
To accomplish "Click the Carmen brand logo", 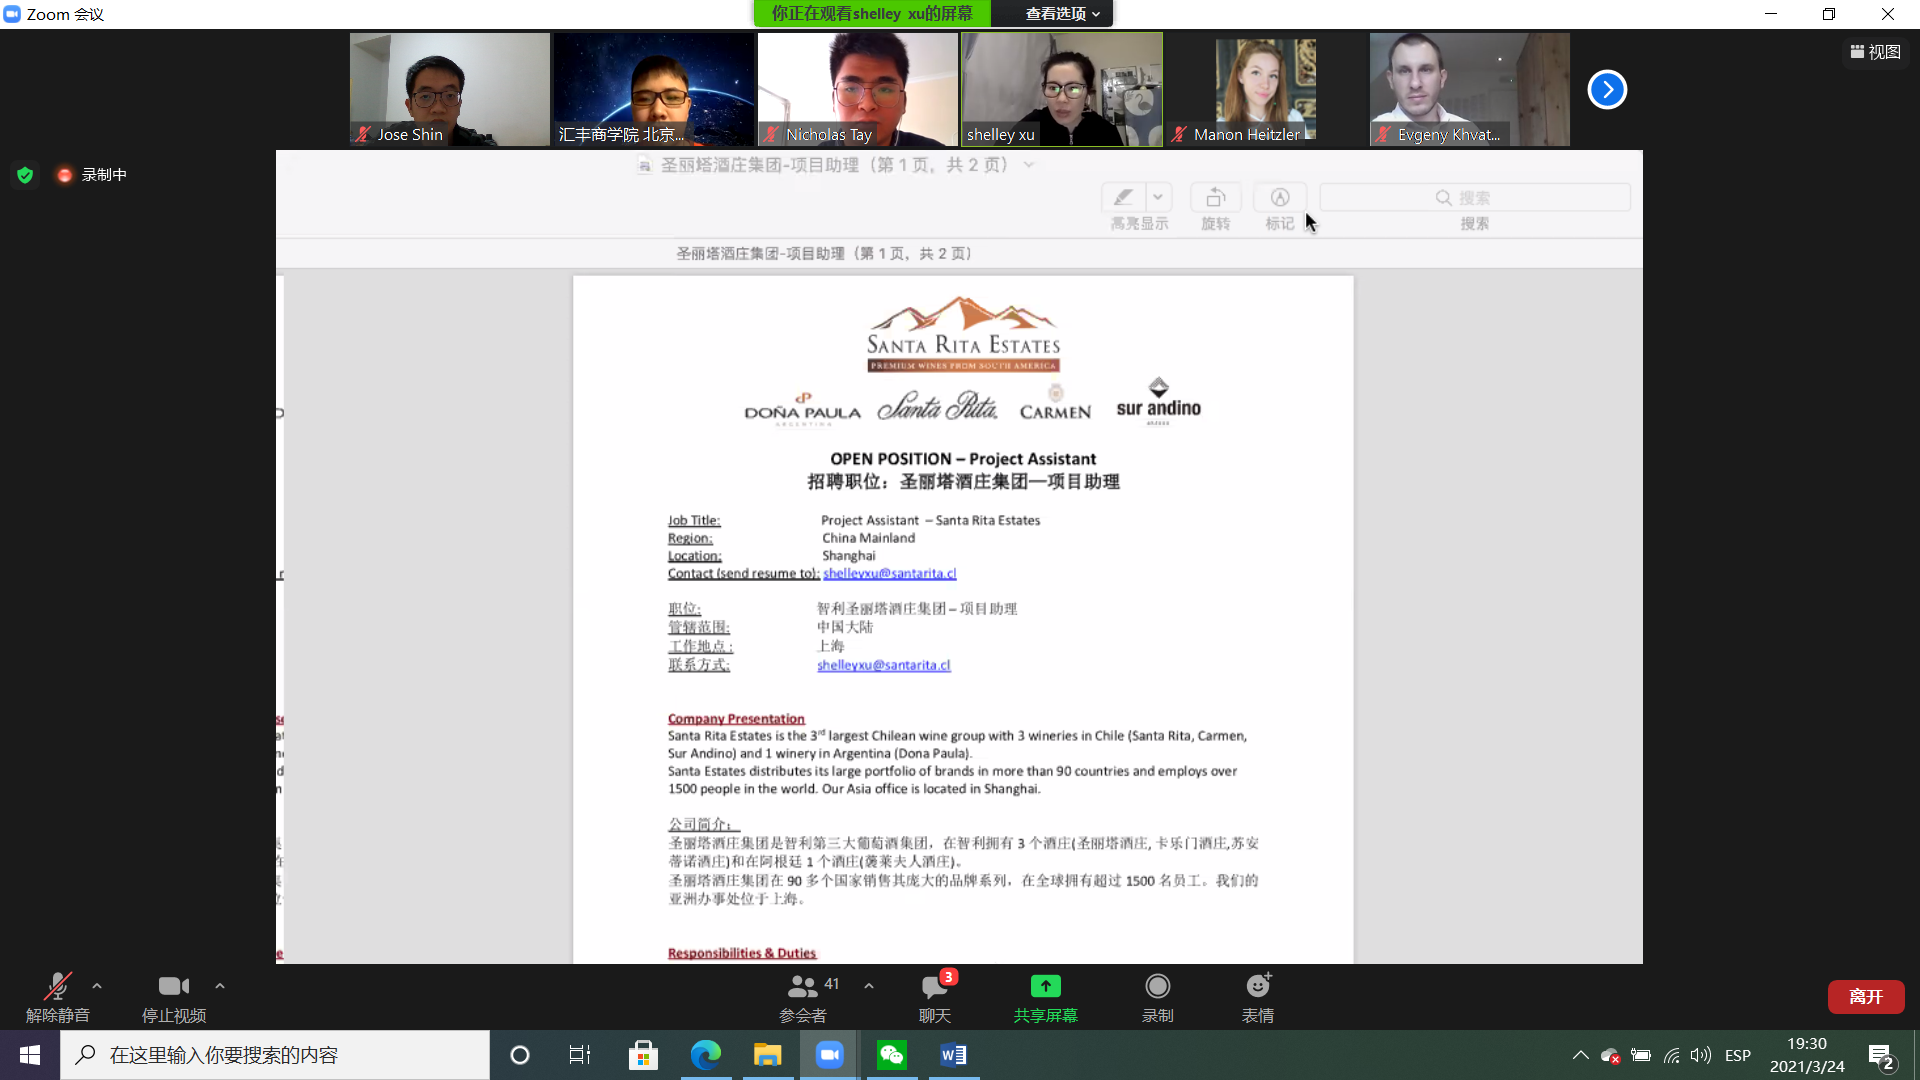I will [1055, 404].
